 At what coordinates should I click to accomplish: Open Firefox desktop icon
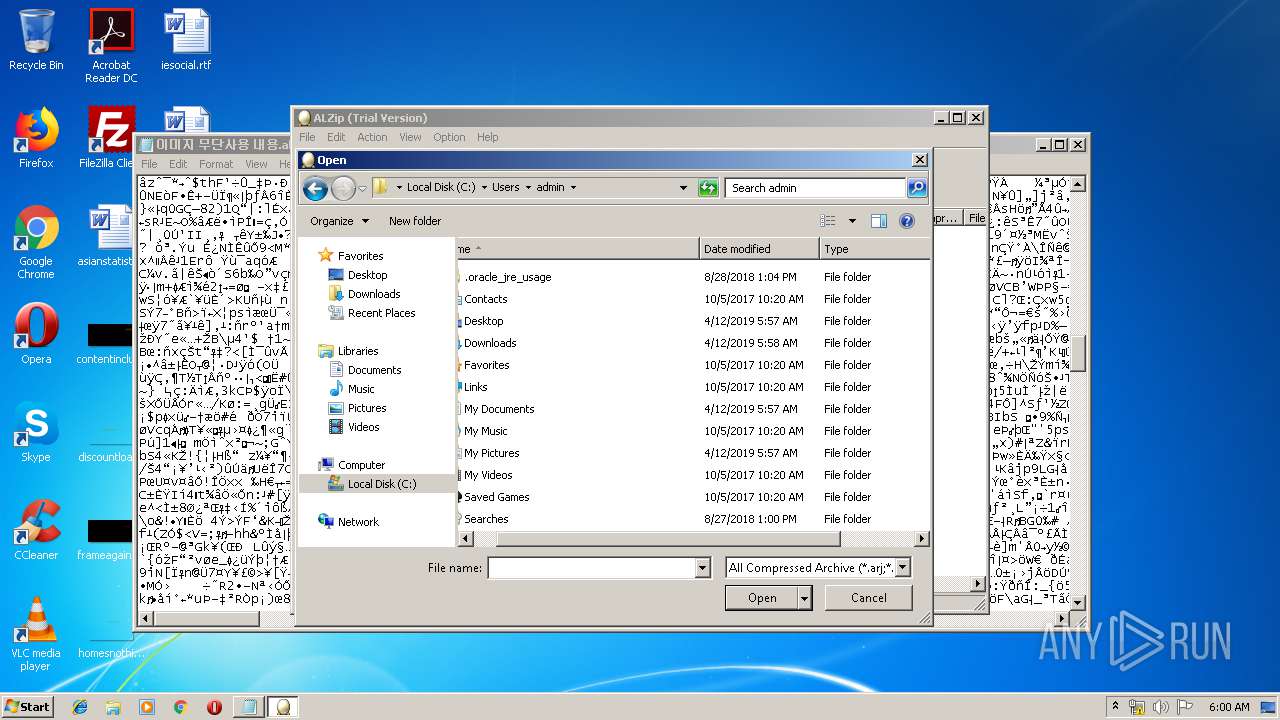(36, 138)
